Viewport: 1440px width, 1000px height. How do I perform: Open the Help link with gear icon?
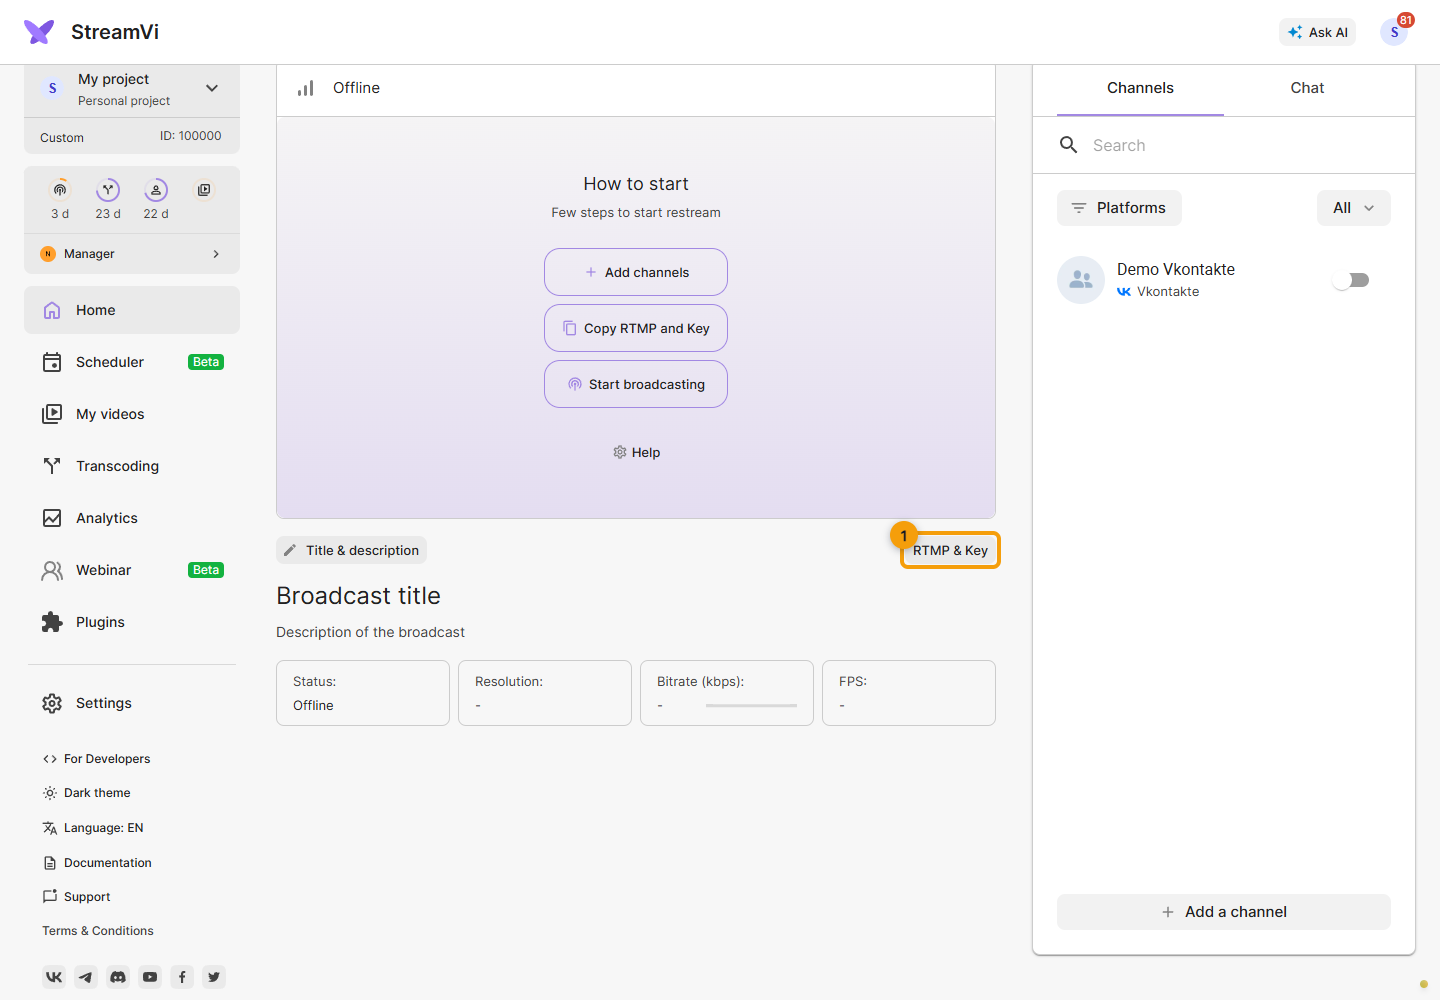point(636,452)
